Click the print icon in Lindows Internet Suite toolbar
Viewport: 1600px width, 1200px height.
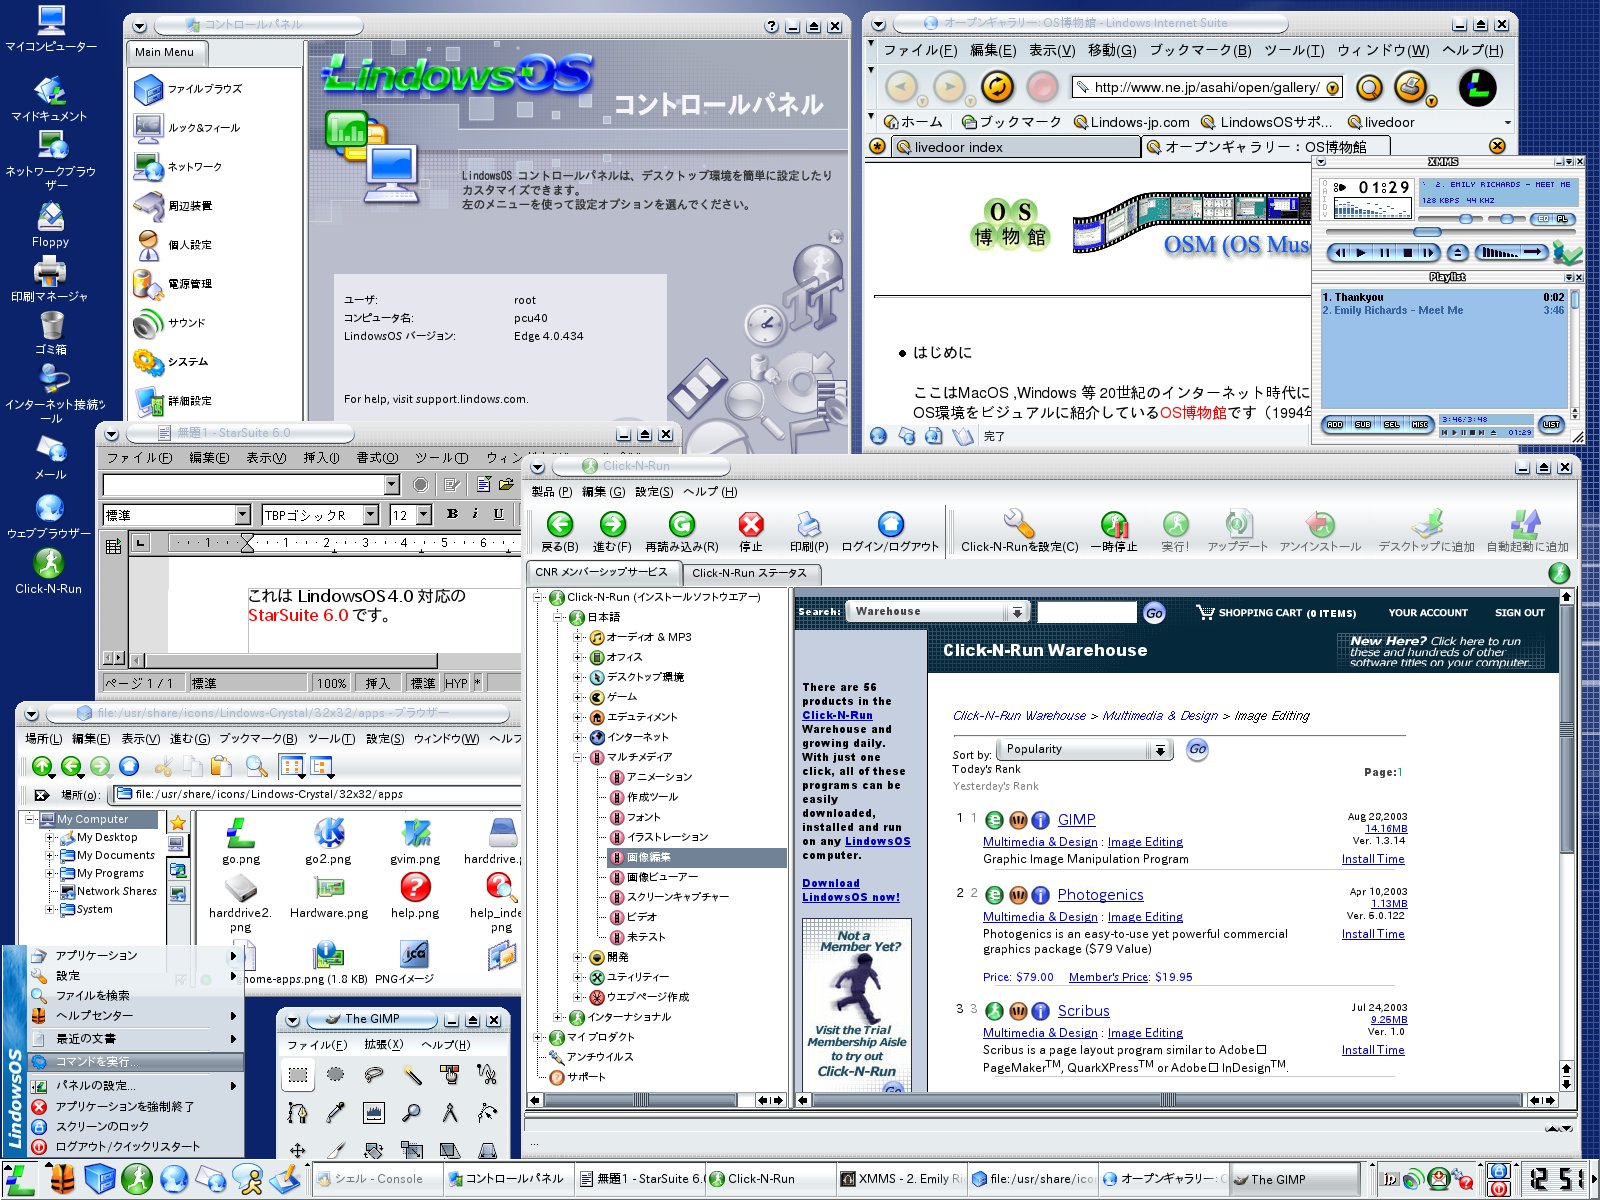point(1411,86)
